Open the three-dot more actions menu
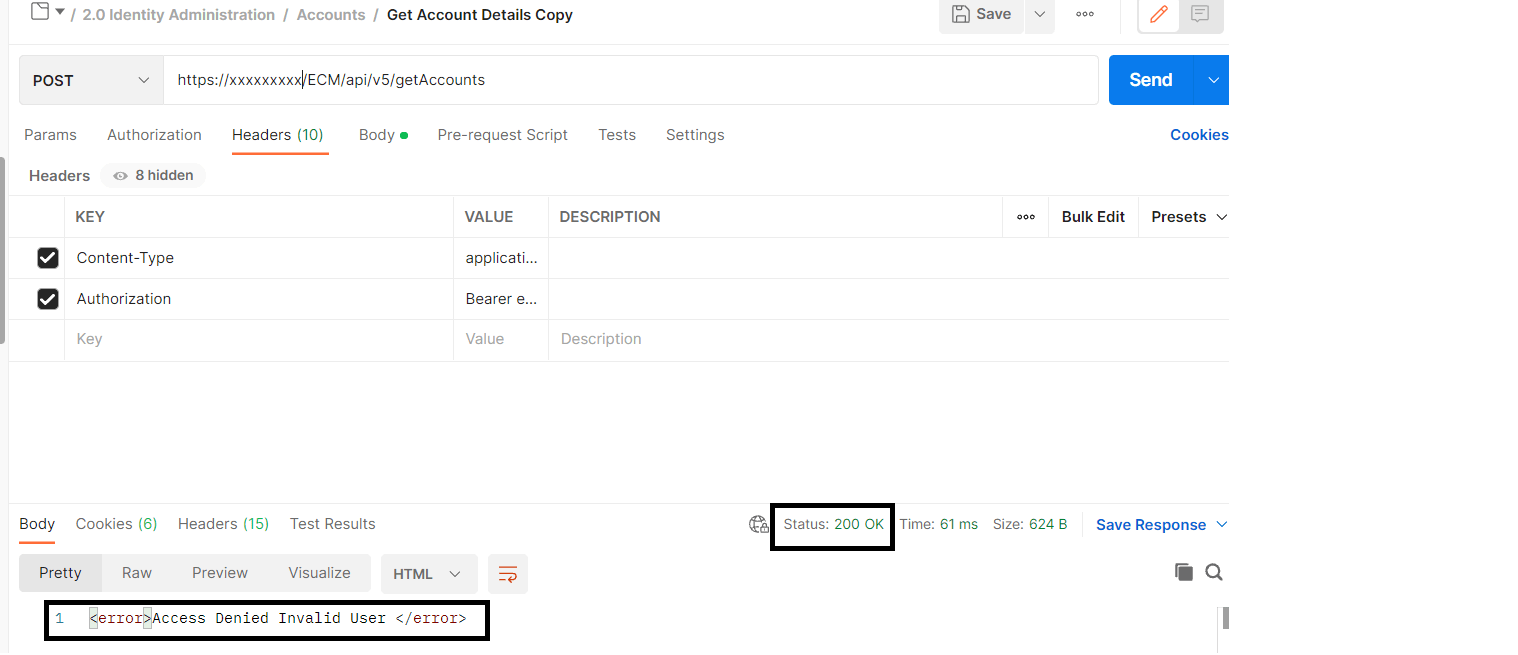This screenshot has height=655, width=1518. [1085, 15]
